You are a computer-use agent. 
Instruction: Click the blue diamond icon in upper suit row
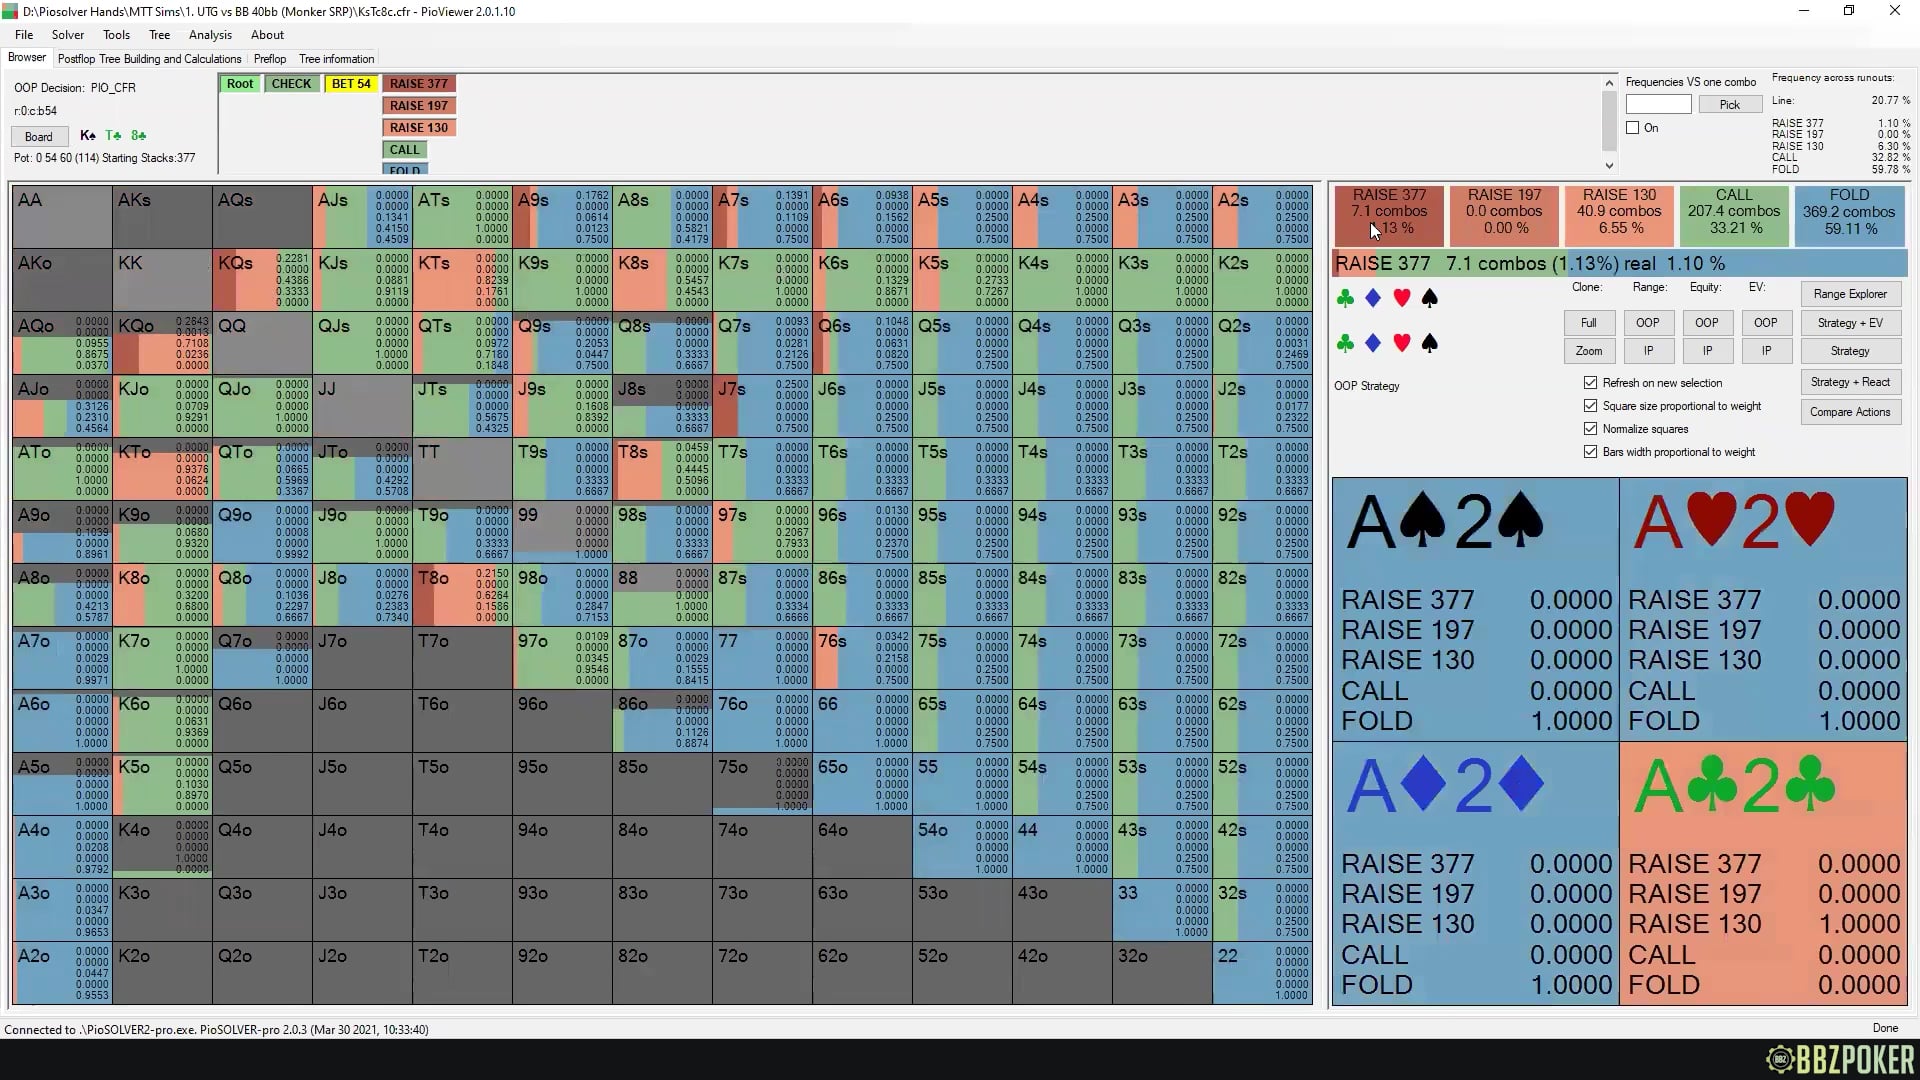pyautogui.click(x=1373, y=298)
